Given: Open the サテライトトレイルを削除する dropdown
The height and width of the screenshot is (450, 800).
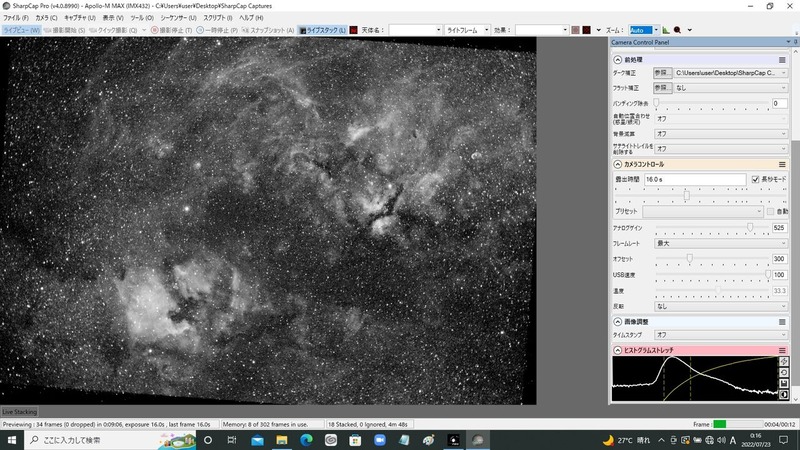Looking at the screenshot, I should [x=720, y=148].
